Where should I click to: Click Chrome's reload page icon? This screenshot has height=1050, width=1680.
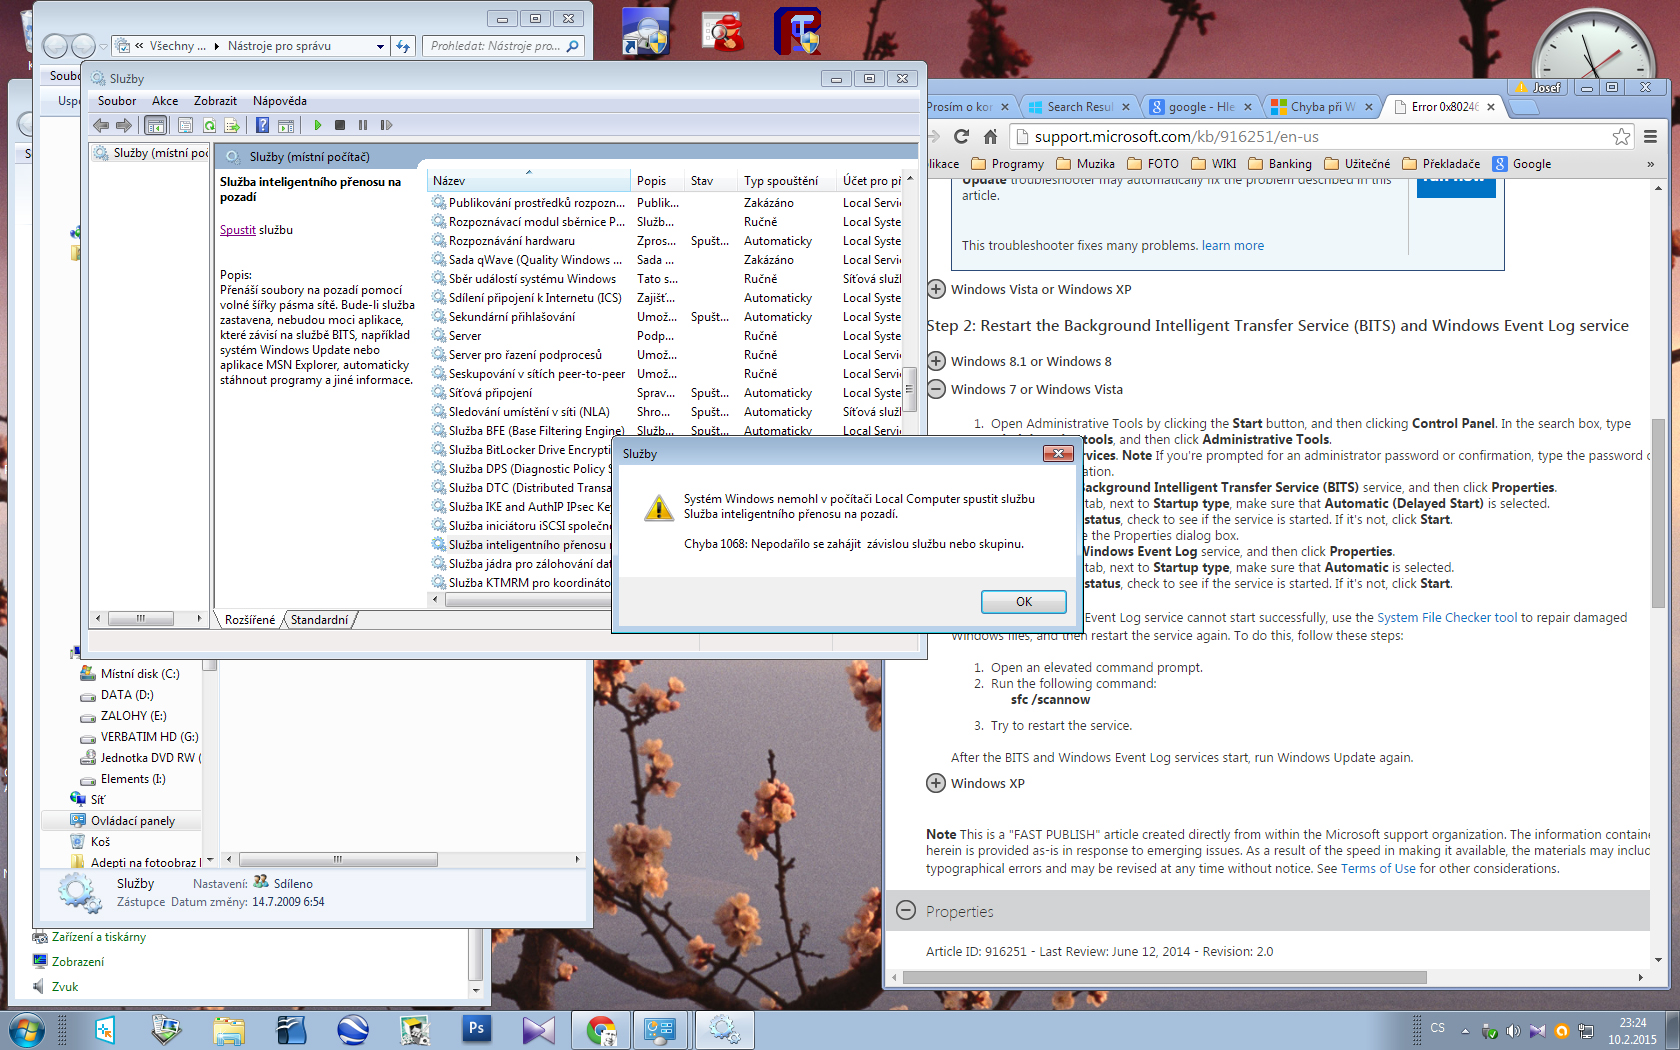click(x=961, y=137)
